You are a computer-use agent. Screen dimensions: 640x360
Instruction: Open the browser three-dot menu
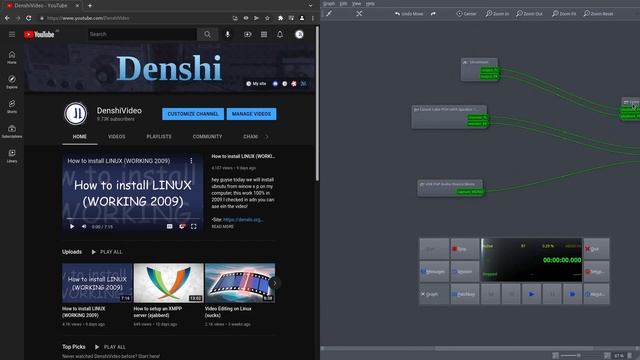[x=313, y=18]
